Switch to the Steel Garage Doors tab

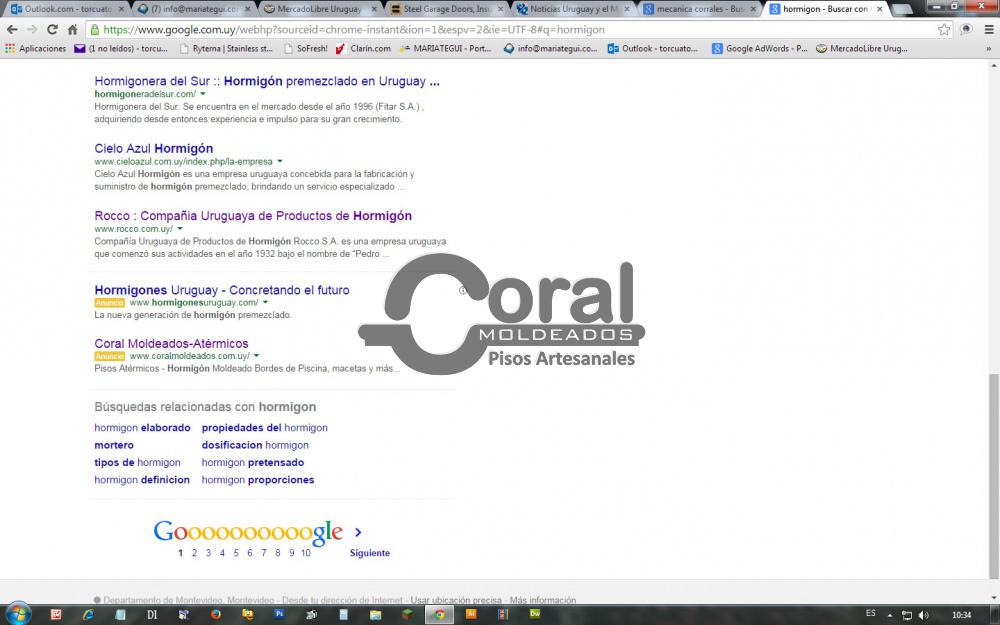[446, 9]
